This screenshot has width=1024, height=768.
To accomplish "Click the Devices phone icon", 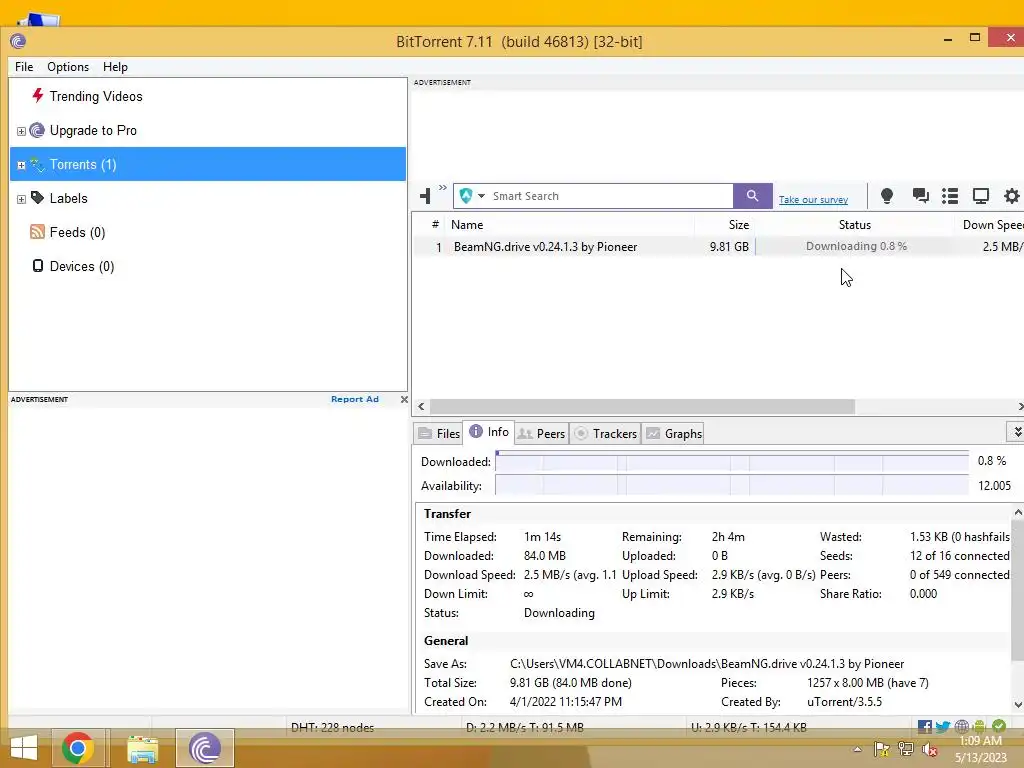I will (x=38, y=266).
